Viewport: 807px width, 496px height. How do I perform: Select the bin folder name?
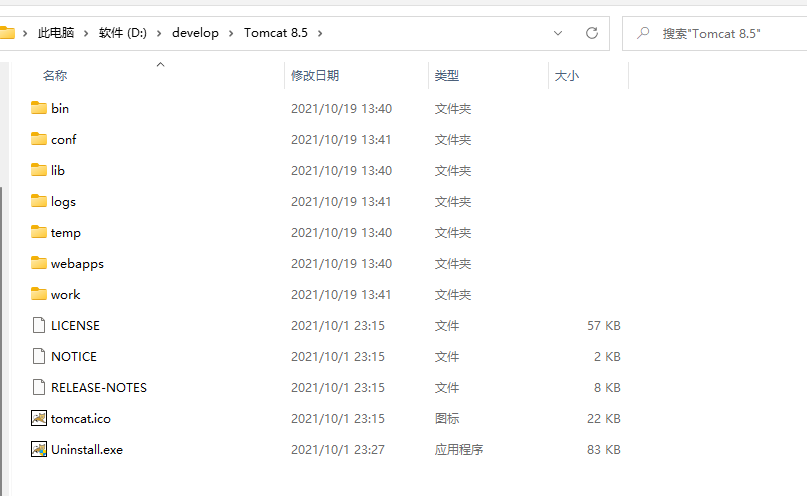coord(60,109)
